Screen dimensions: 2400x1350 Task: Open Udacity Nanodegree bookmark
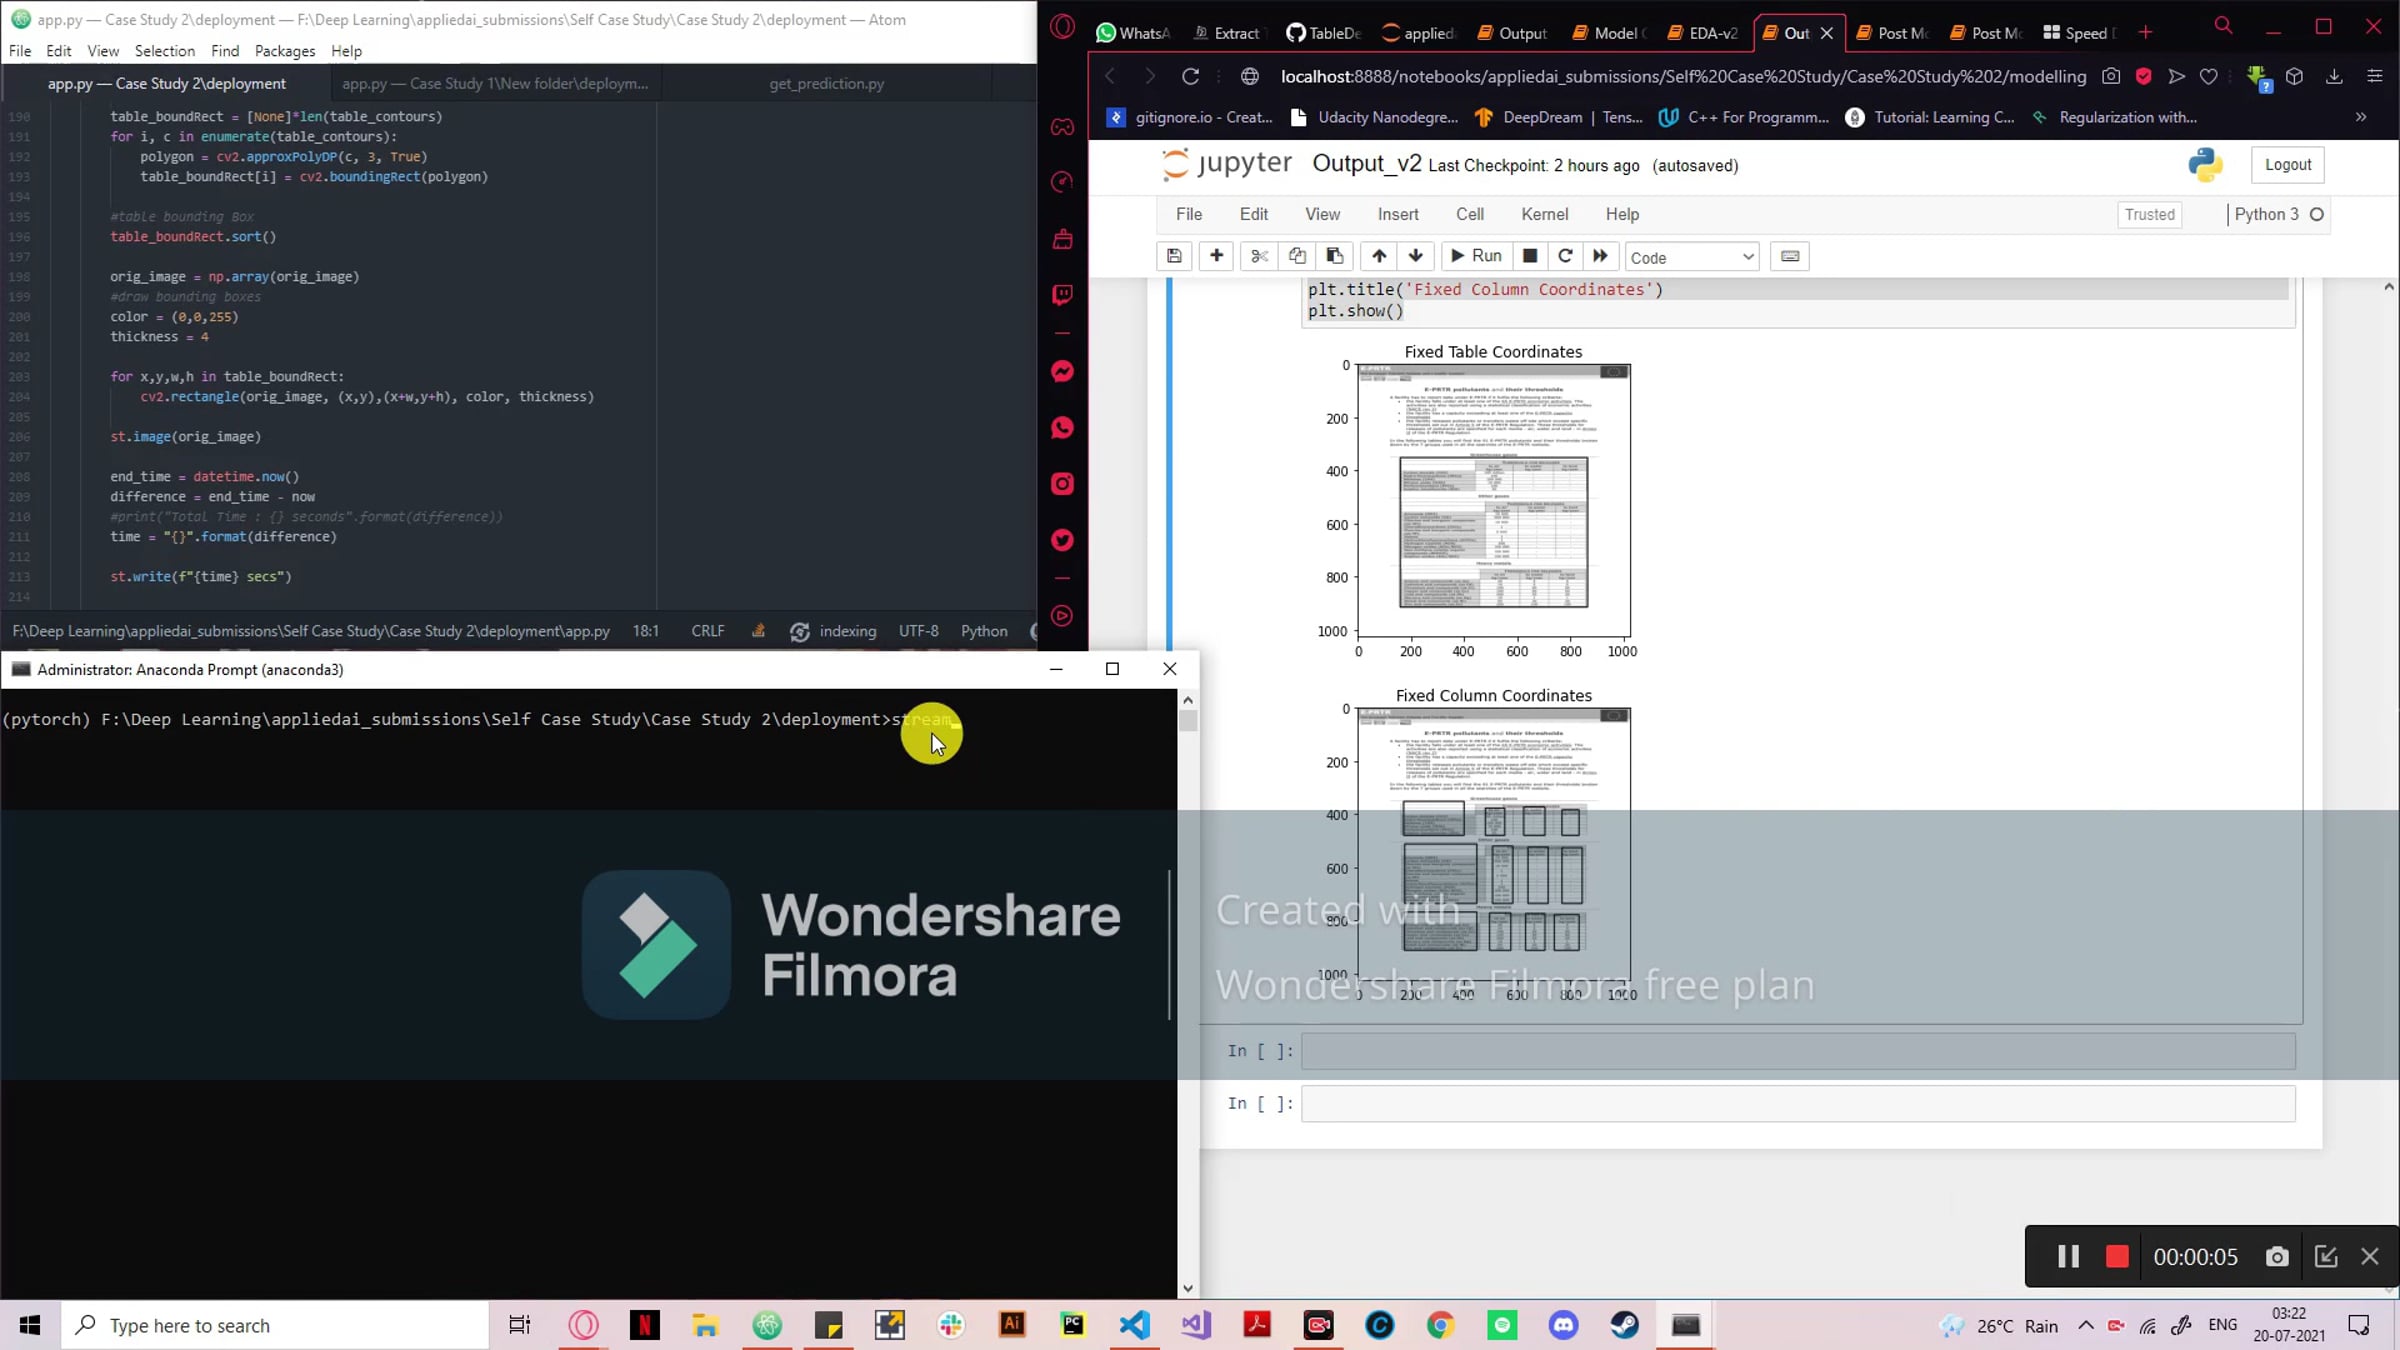click(x=1374, y=117)
